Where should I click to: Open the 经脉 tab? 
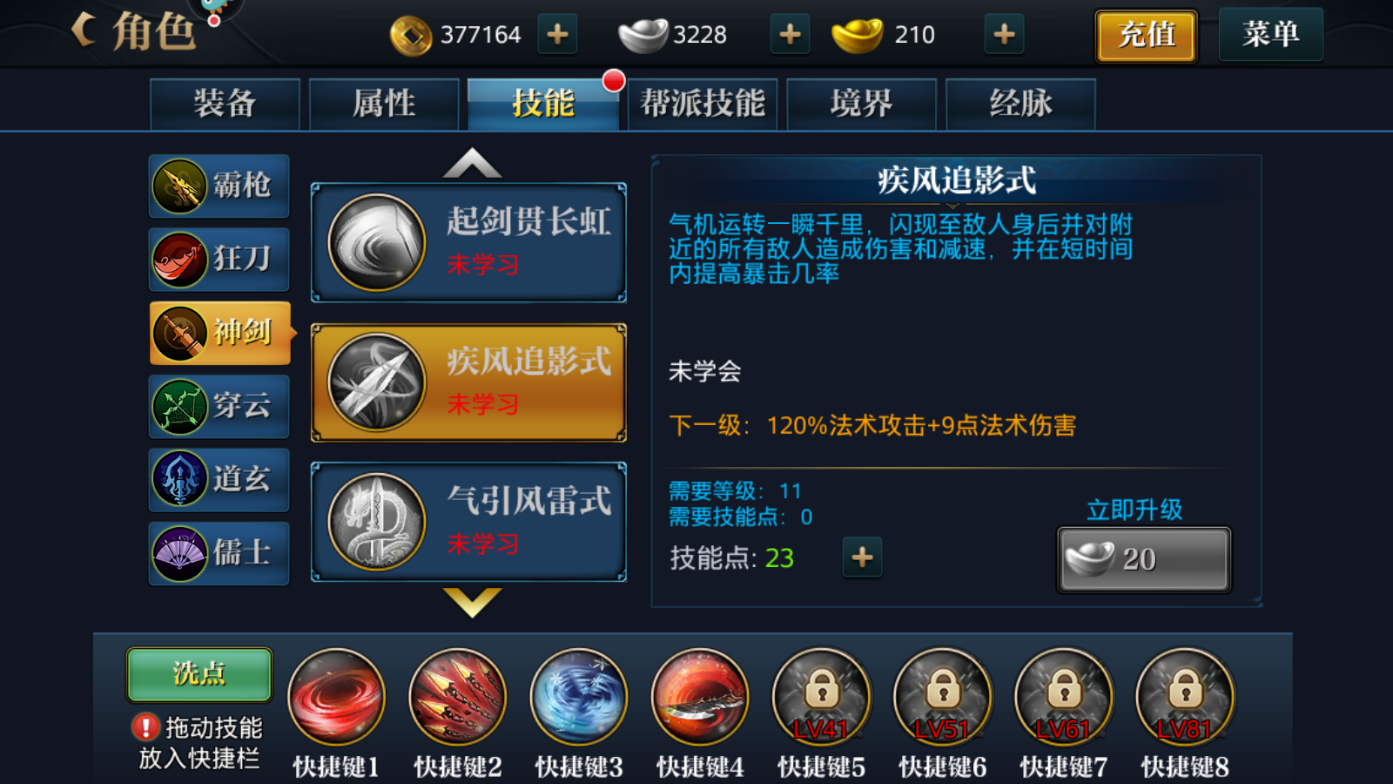click(x=1021, y=104)
